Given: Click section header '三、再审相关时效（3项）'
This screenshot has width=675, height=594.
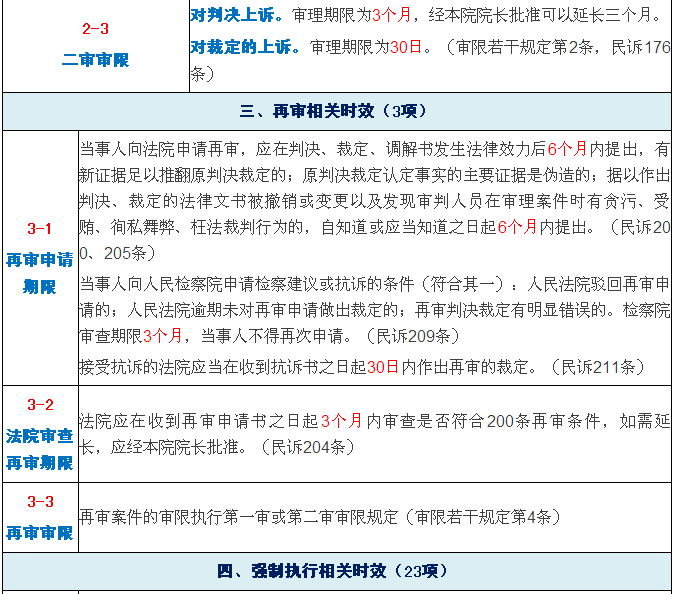Looking at the screenshot, I should pos(333,111).
